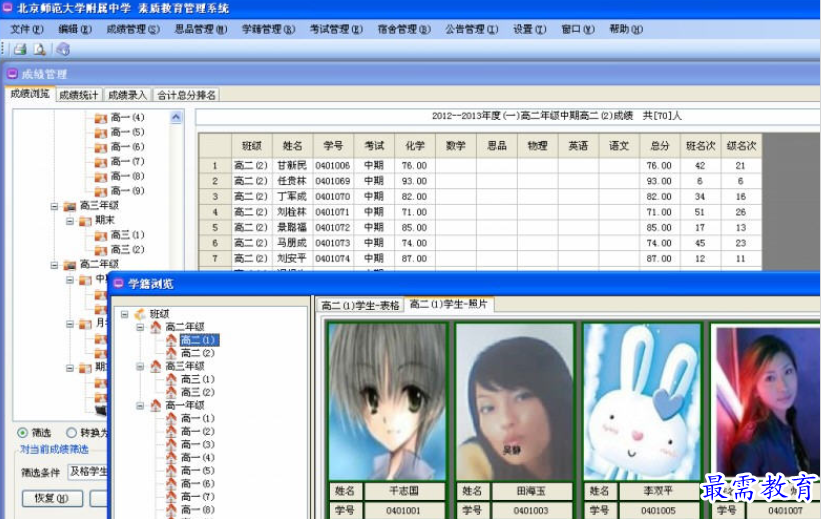Open the 考试管理 menu
The height and width of the screenshot is (519, 824).
336,29
